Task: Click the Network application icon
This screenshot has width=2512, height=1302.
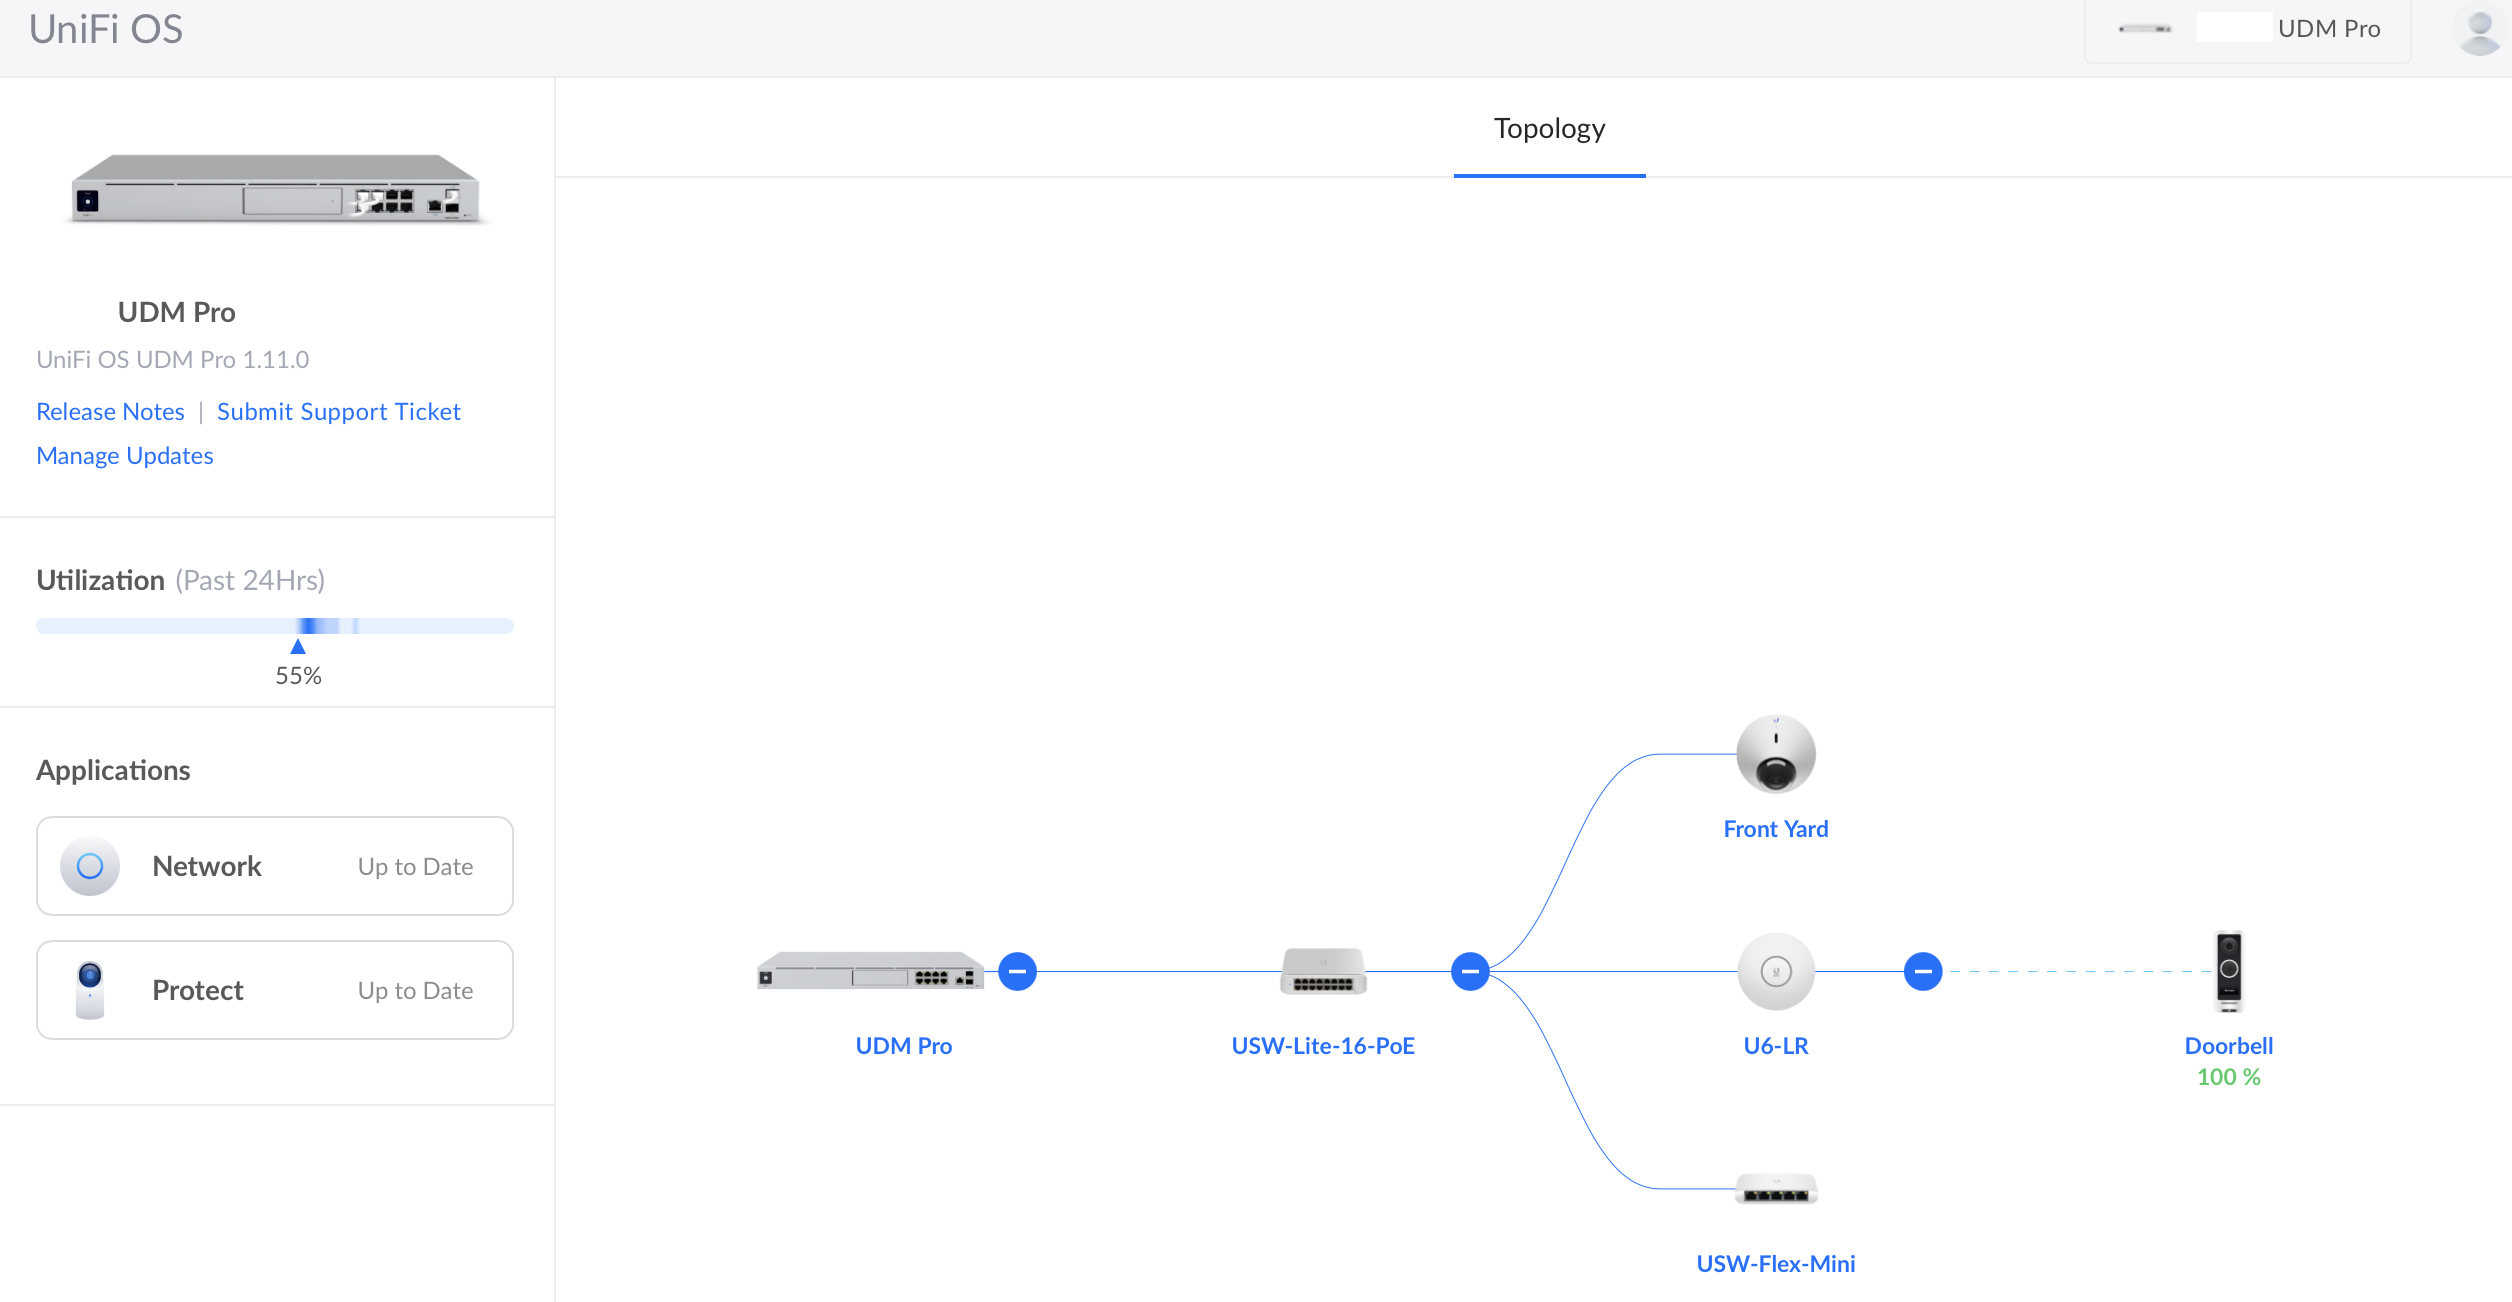Action: click(90, 866)
